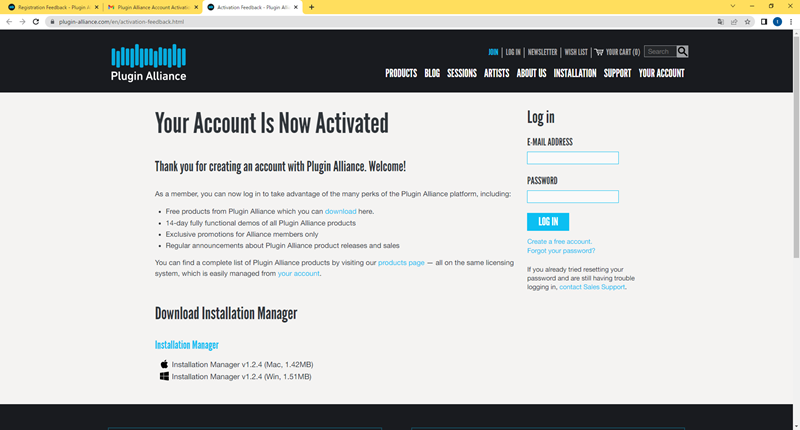Go back with browser back arrow
The image size is (800, 430).
coord(9,22)
